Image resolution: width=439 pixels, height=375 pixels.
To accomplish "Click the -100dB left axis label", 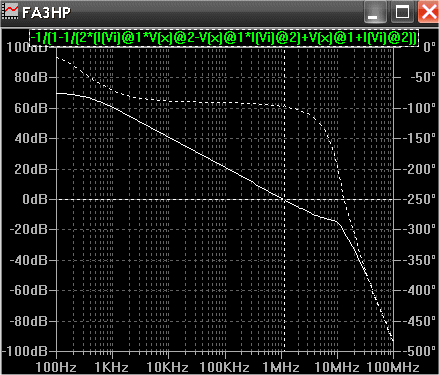I will pos(25,351).
